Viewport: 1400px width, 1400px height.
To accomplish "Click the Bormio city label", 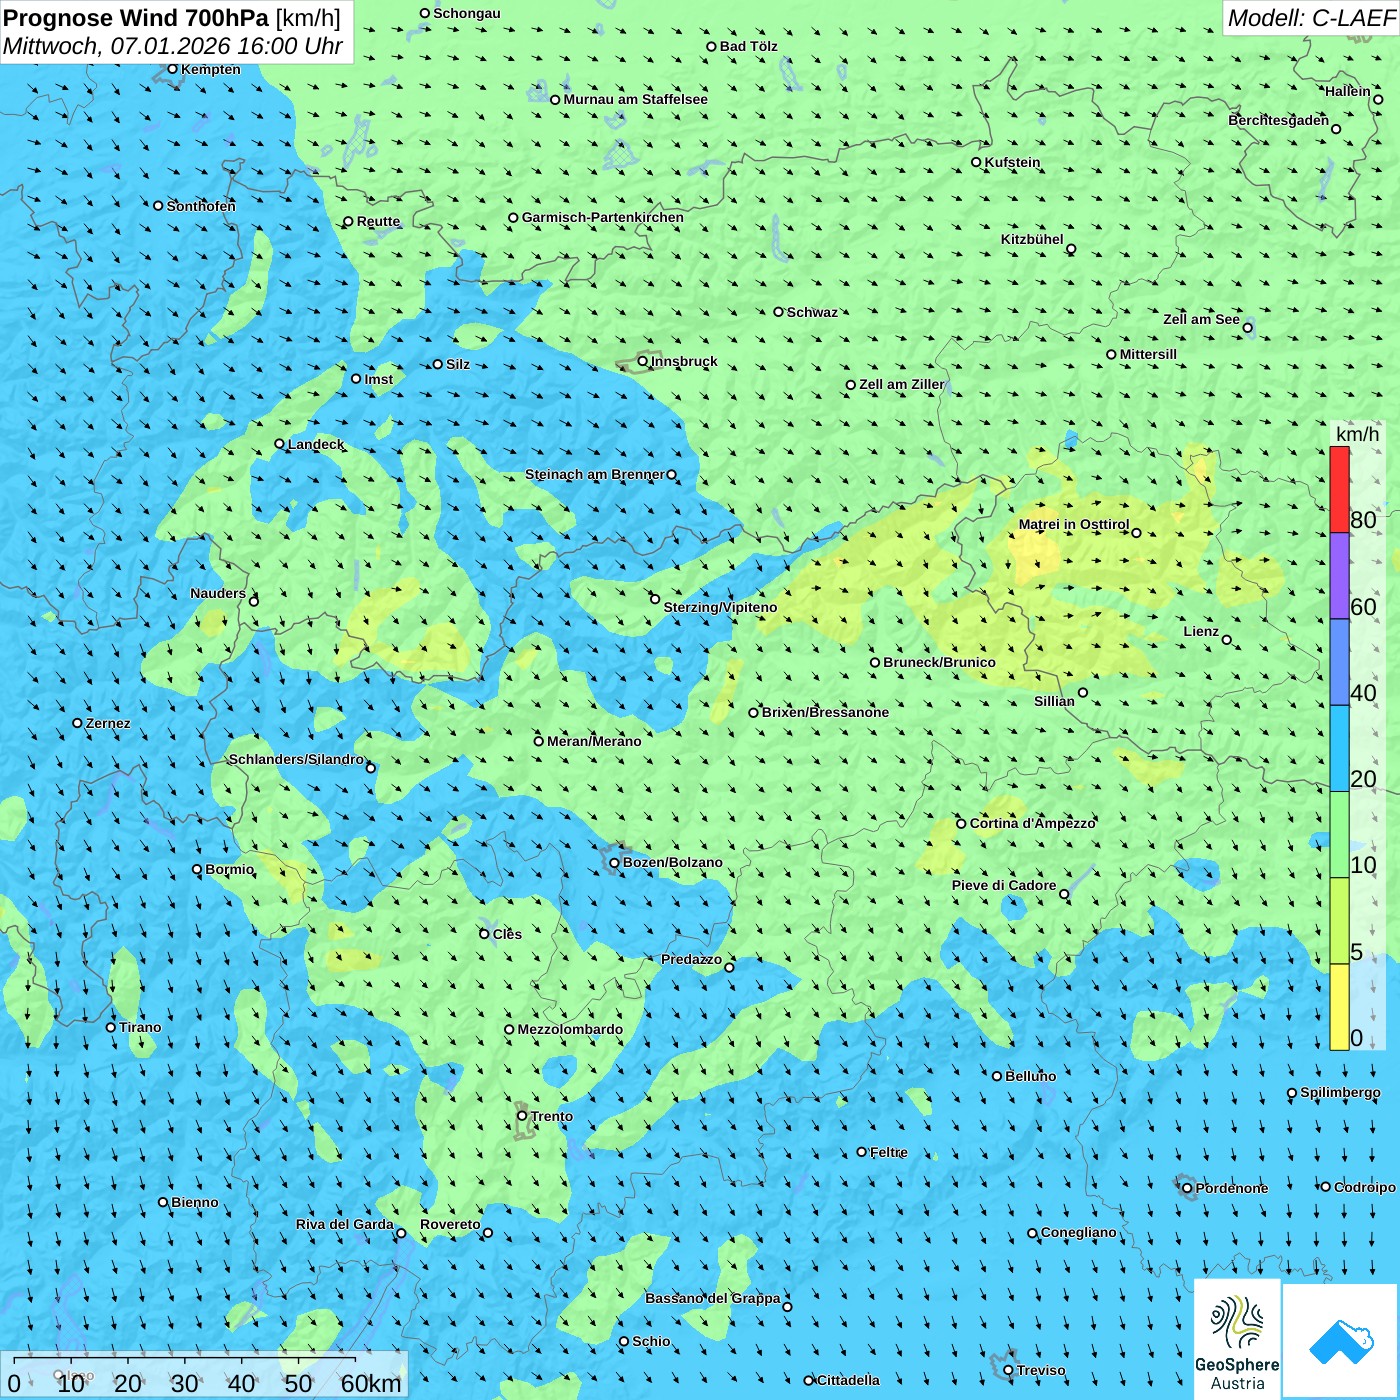I will [x=230, y=869].
